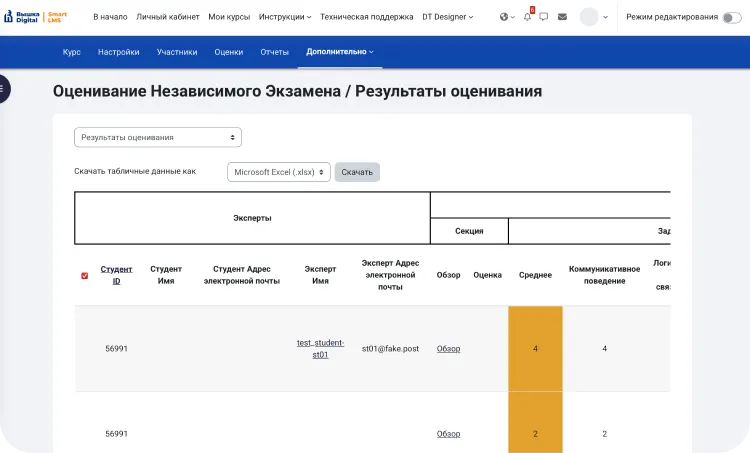This screenshot has width=750, height=453.
Task: Click the Обзор column header
Action: [448, 275]
